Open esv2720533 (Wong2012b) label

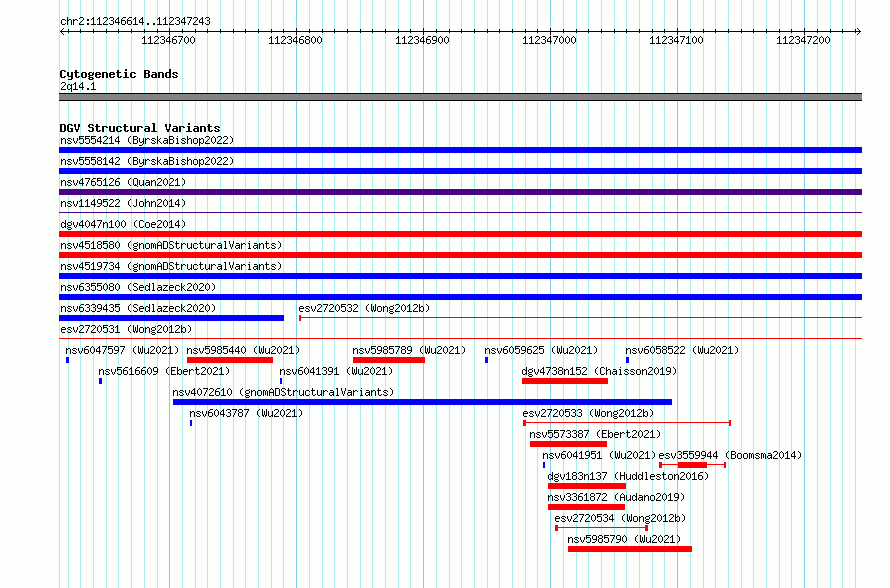tap(588, 413)
